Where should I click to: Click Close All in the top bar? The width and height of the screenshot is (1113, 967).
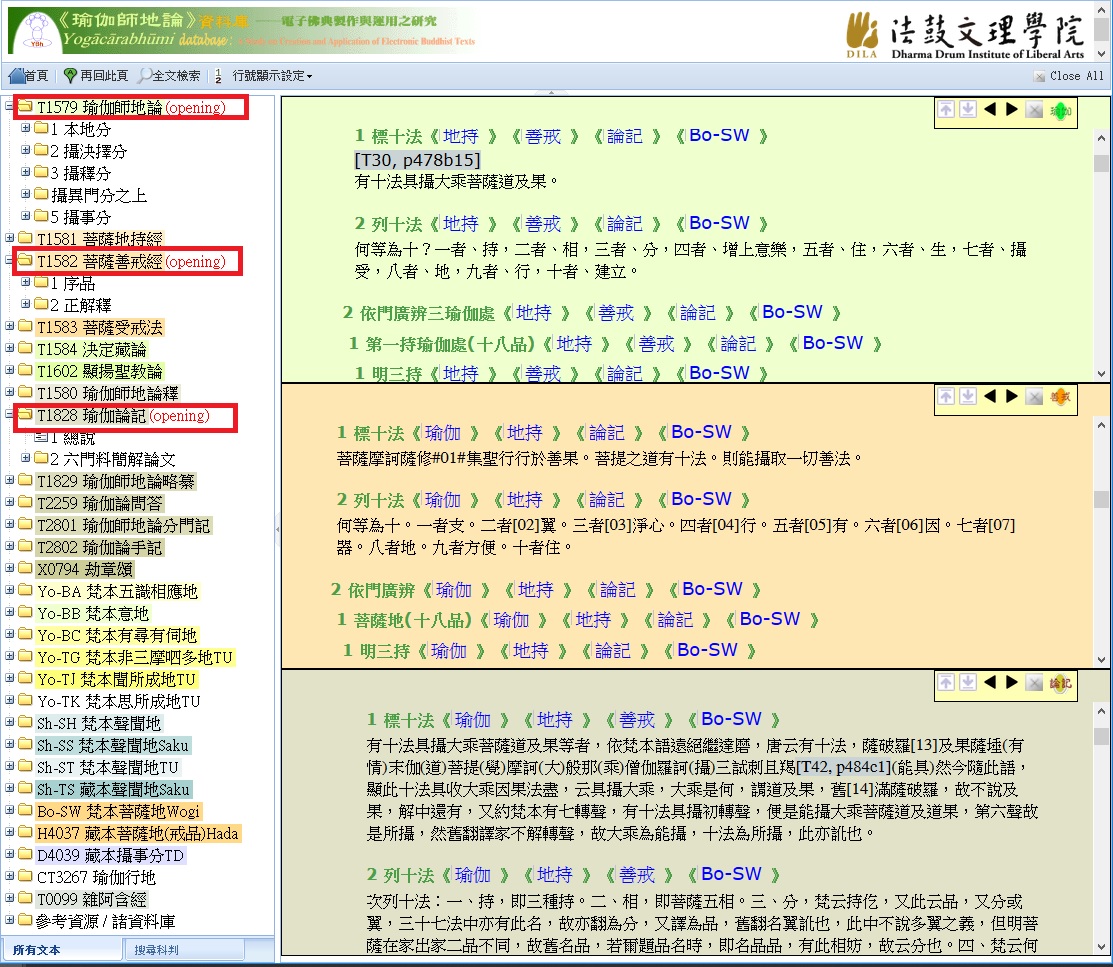click(1068, 76)
